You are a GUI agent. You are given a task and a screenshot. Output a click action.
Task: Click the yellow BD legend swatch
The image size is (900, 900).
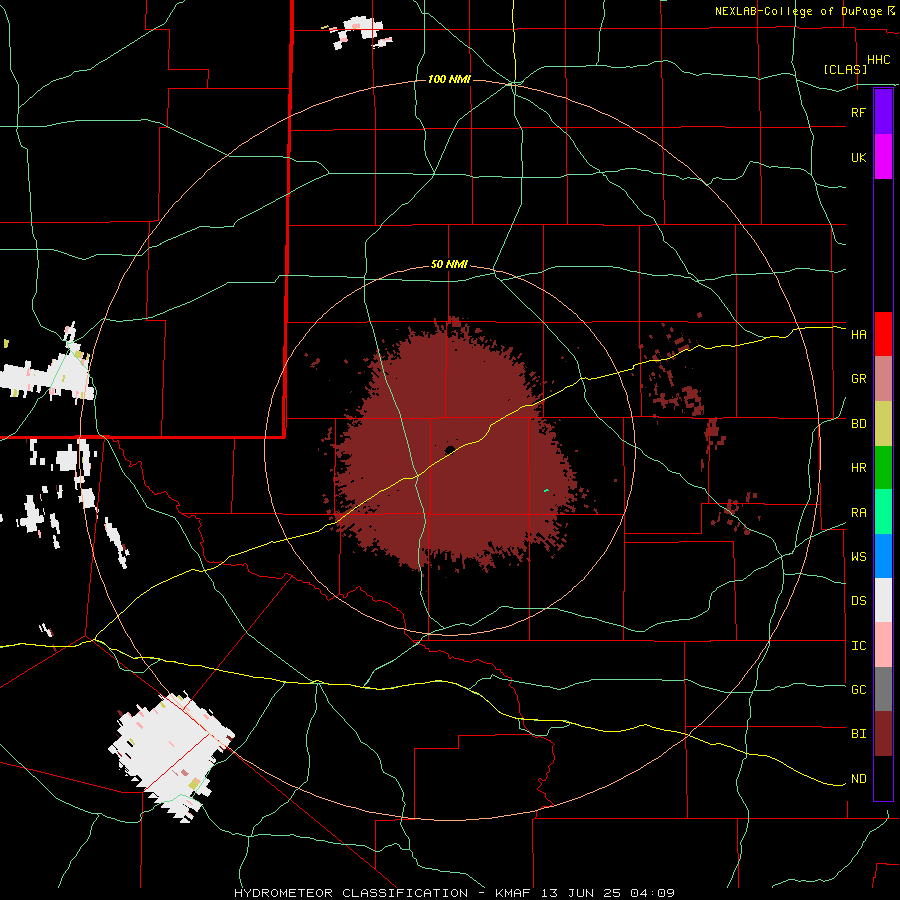883,423
